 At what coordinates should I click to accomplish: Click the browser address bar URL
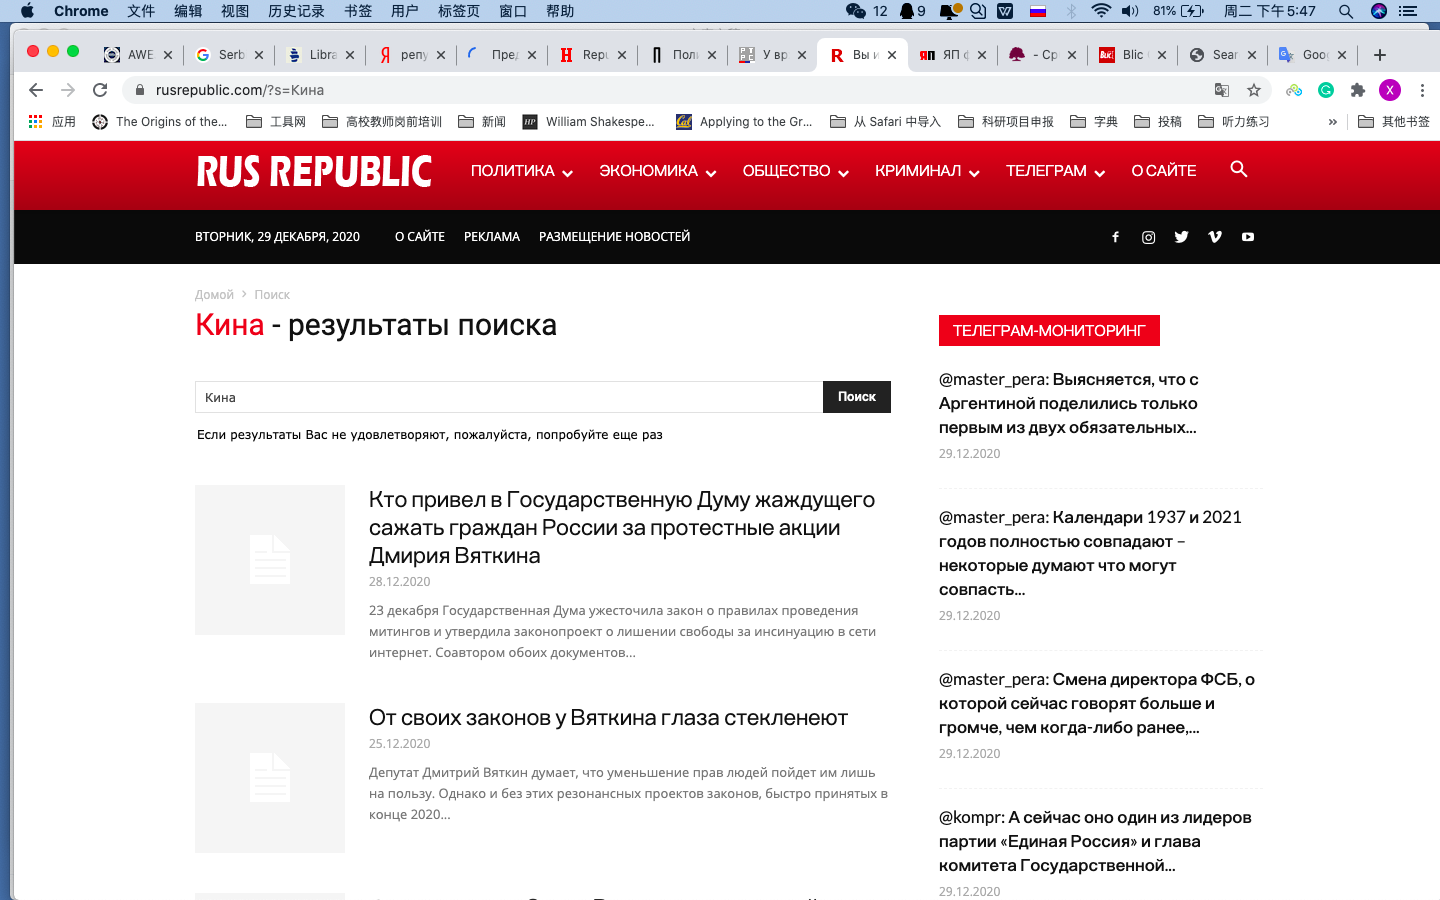[x=240, y=90]
